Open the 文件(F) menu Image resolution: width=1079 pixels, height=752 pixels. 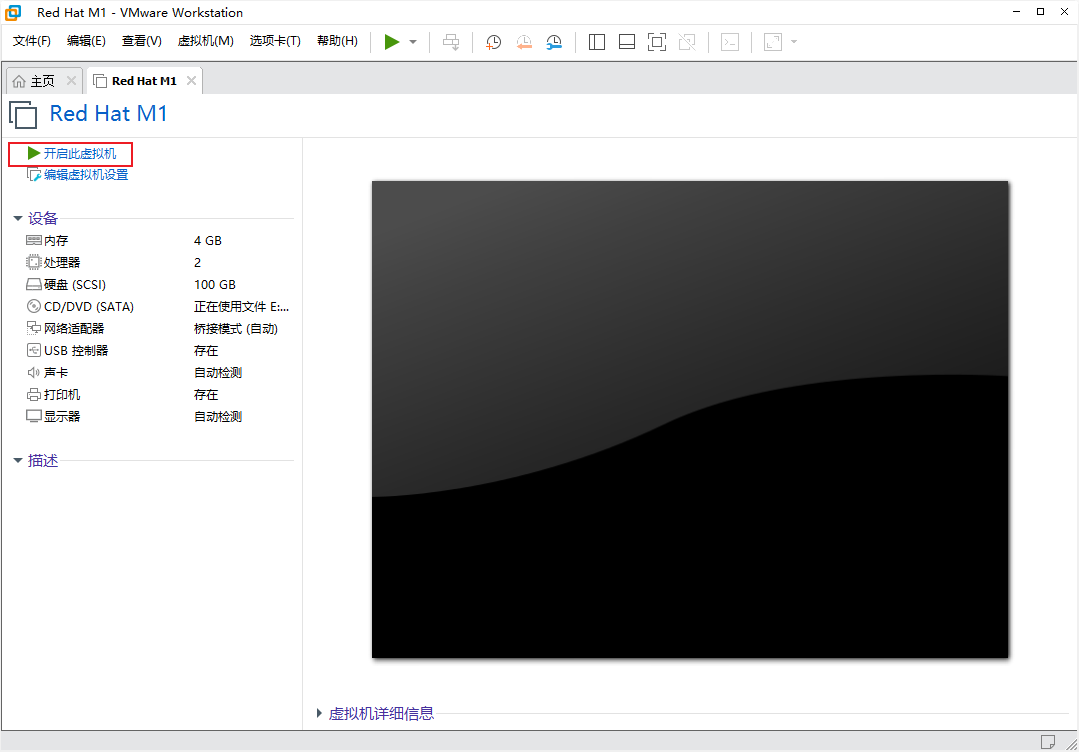32,41
